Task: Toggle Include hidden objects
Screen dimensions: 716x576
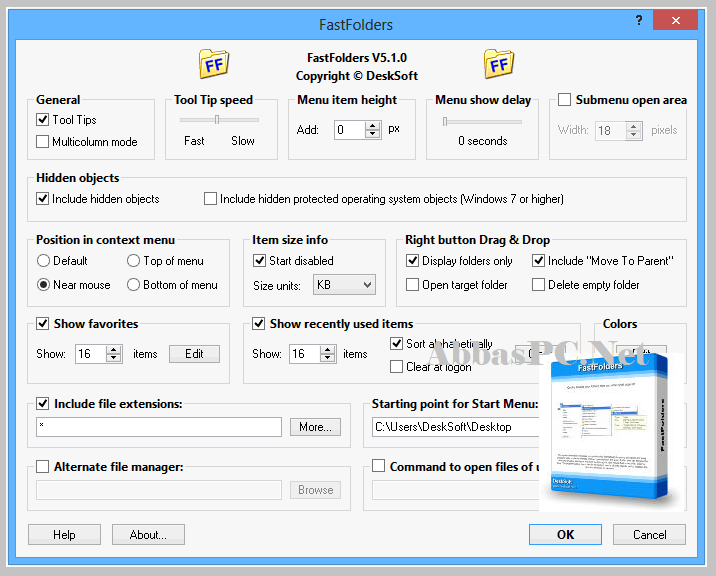Action: pyautogui.click(x=42, y=199)
